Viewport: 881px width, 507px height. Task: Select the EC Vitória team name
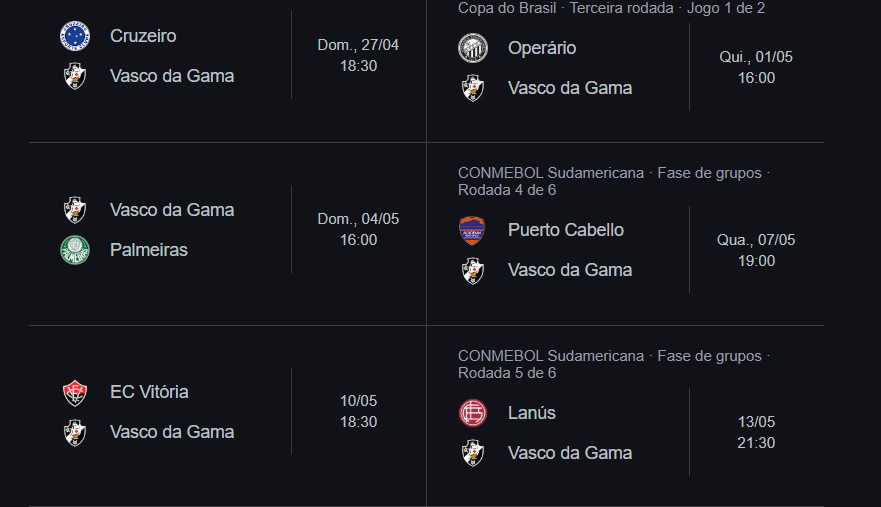click(149, 392)
